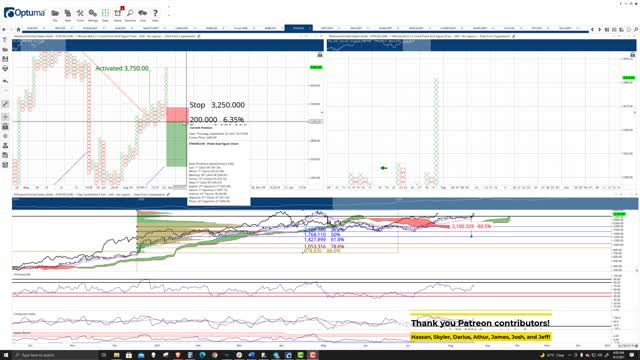This screenshot has width=640, height=360.
Task: Click the undo arrow in left tool sidebar
Action: click(x=5, y=81)
